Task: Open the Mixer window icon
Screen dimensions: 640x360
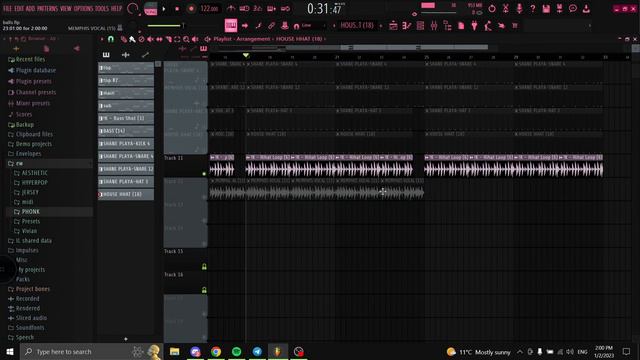Action: pos(434,26)
